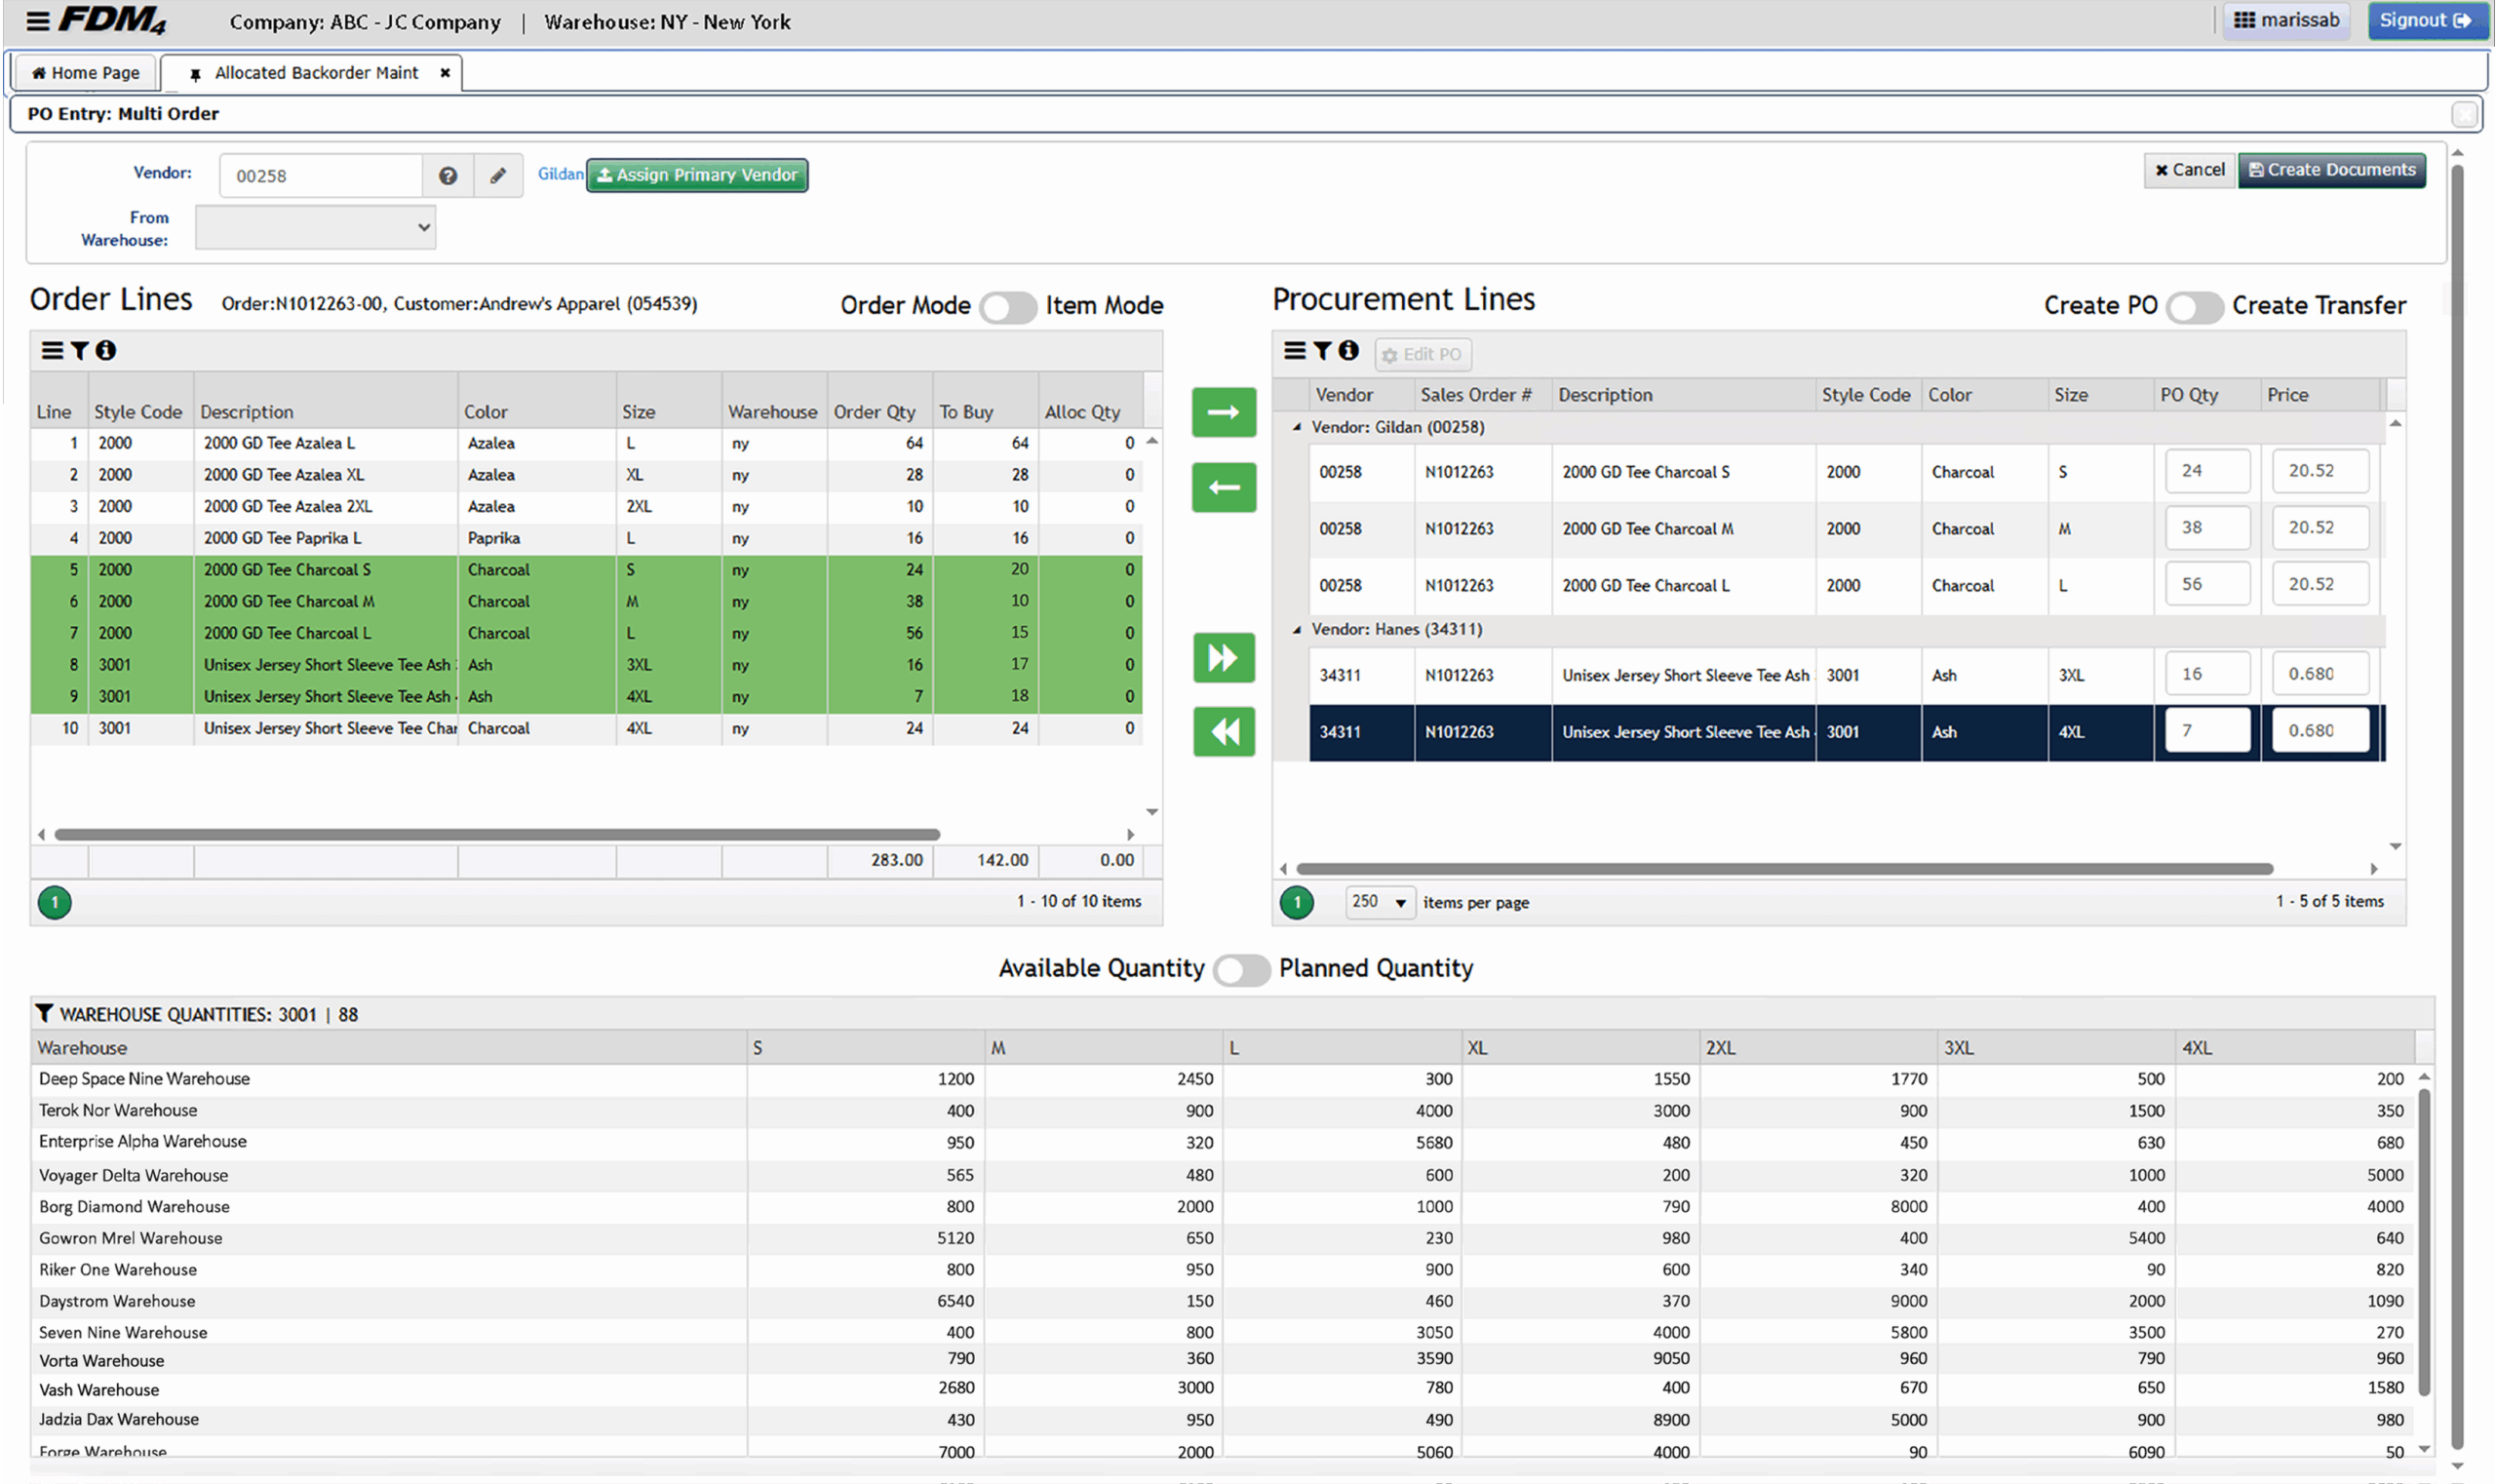Collapse the Vendor: Hanes (34311) group
Screen dimensions: 2496x1484
point(1296,629)
